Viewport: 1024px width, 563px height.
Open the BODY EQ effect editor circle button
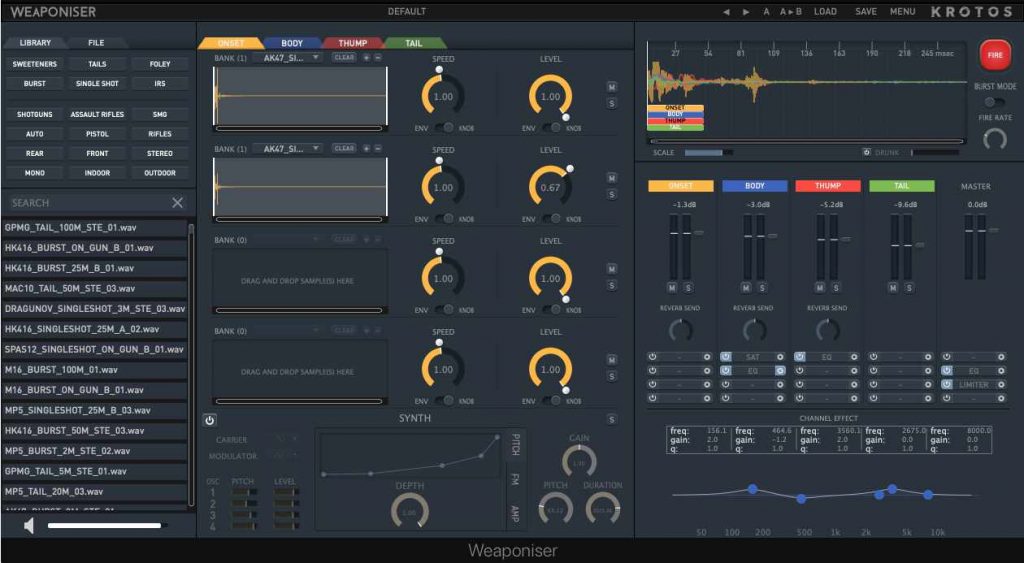[x=780, y=370]
